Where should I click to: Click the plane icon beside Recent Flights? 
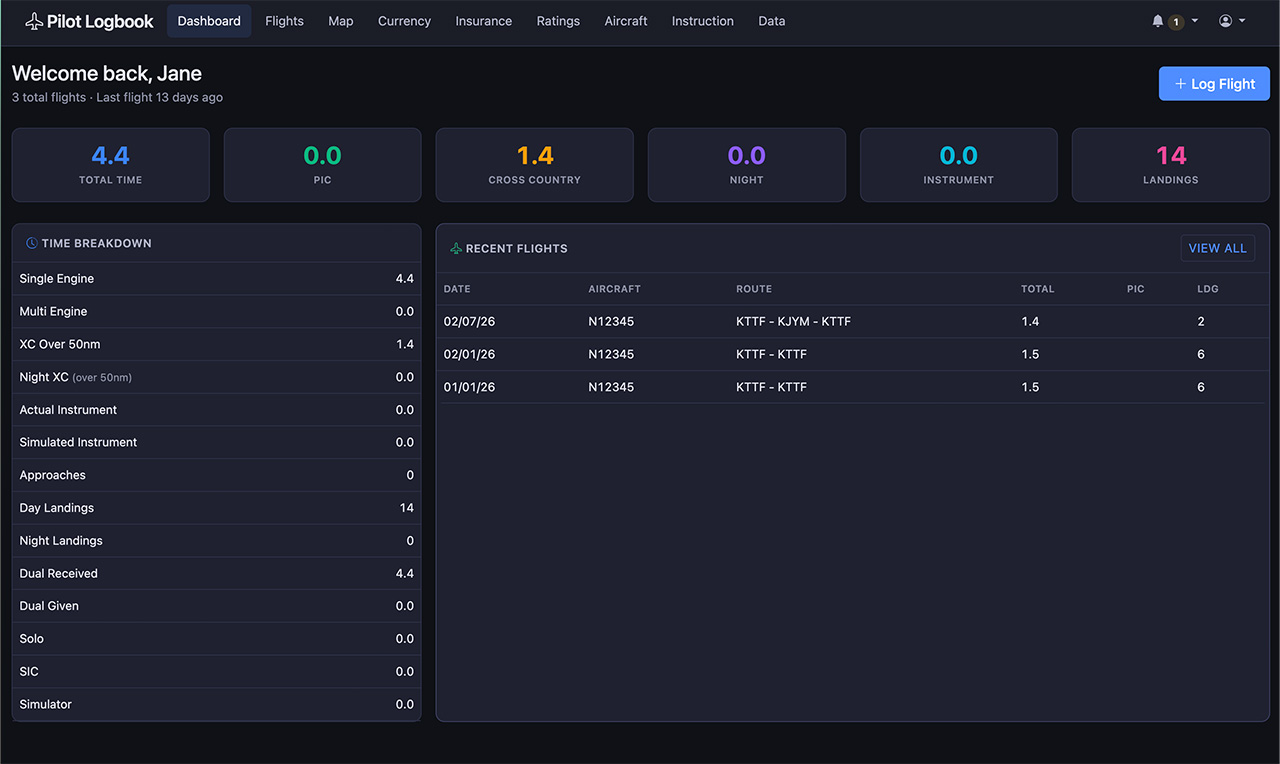pyautogui.click(x=456, y=248)
